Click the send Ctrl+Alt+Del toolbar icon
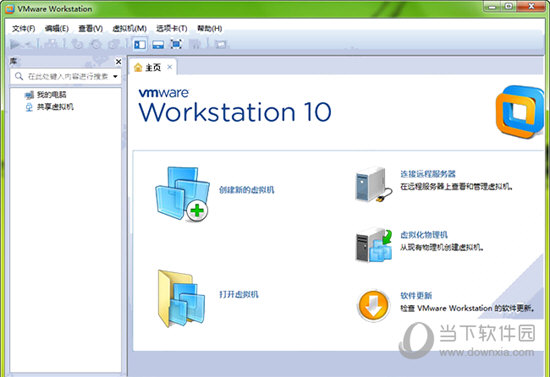550x377 pixels. point(52,44)
